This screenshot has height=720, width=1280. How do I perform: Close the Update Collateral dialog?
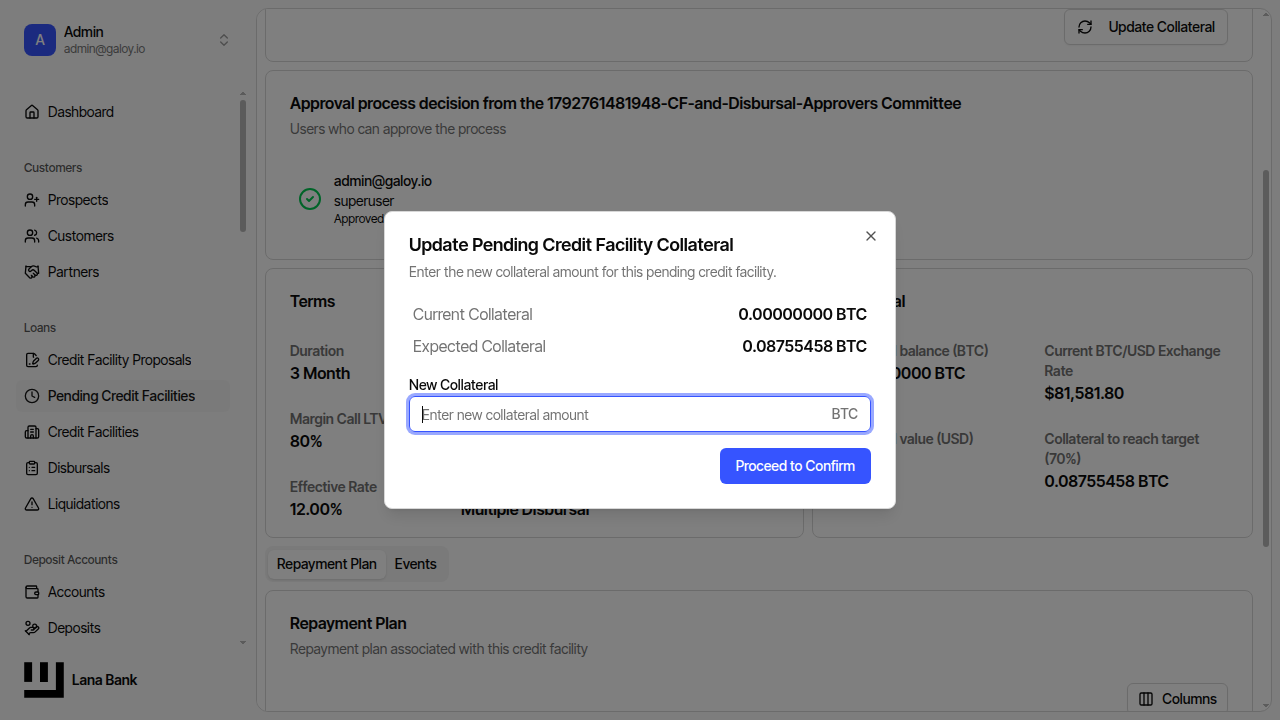pos(871,236)
